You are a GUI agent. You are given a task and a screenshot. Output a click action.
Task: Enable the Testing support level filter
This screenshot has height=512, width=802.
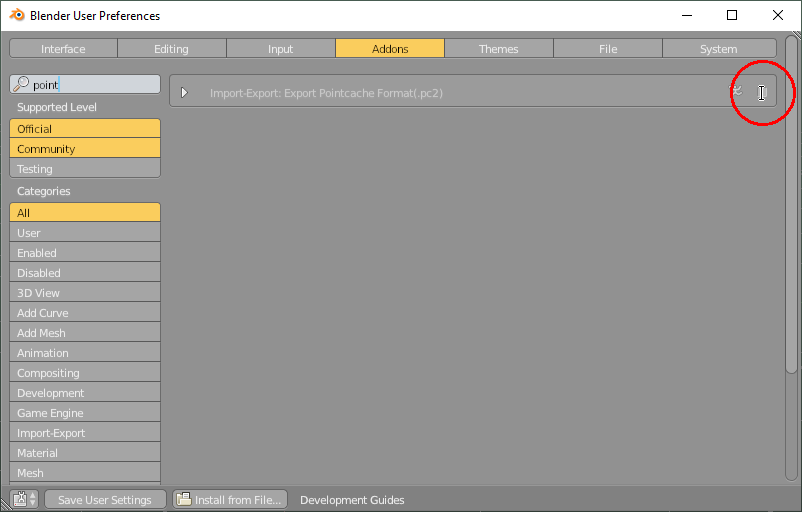pos(85,168)
